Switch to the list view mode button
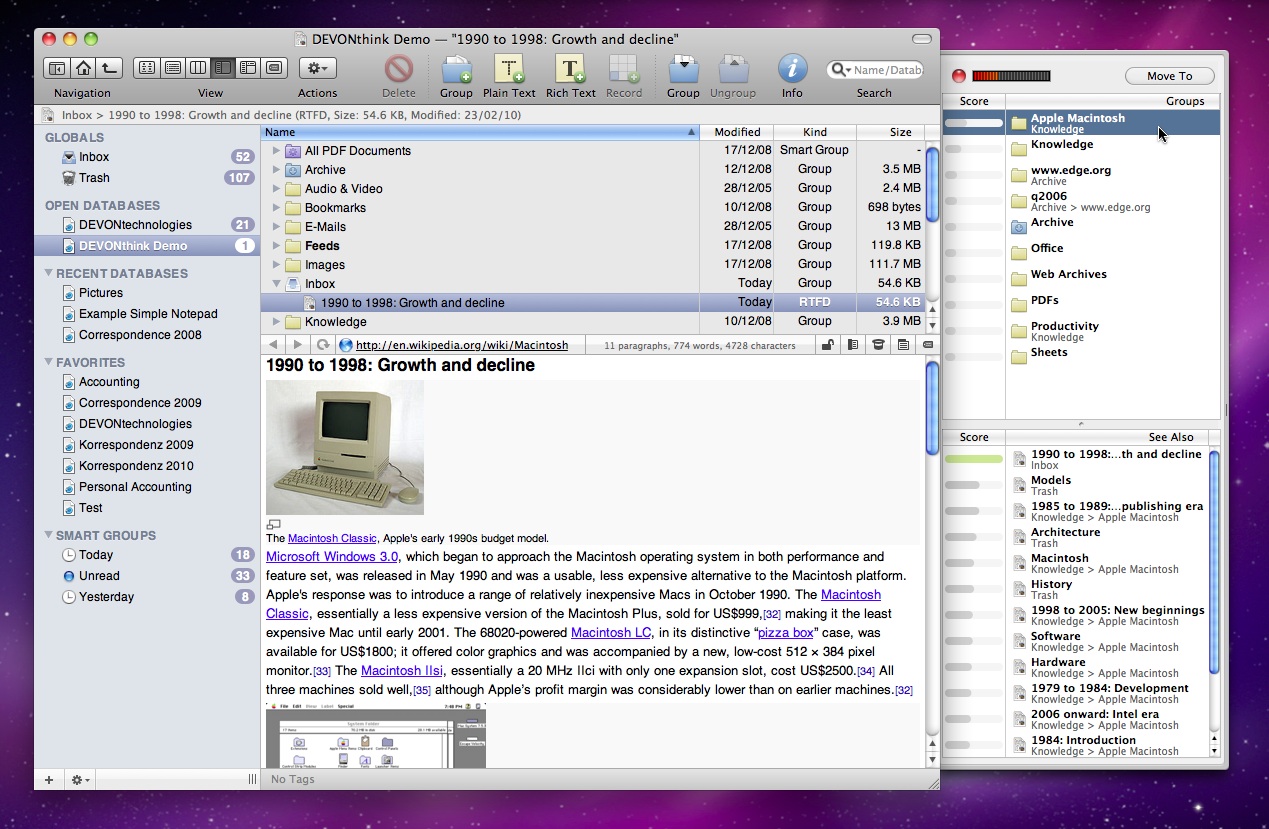This screenshot has width=1269, height=829. [172, 68]
